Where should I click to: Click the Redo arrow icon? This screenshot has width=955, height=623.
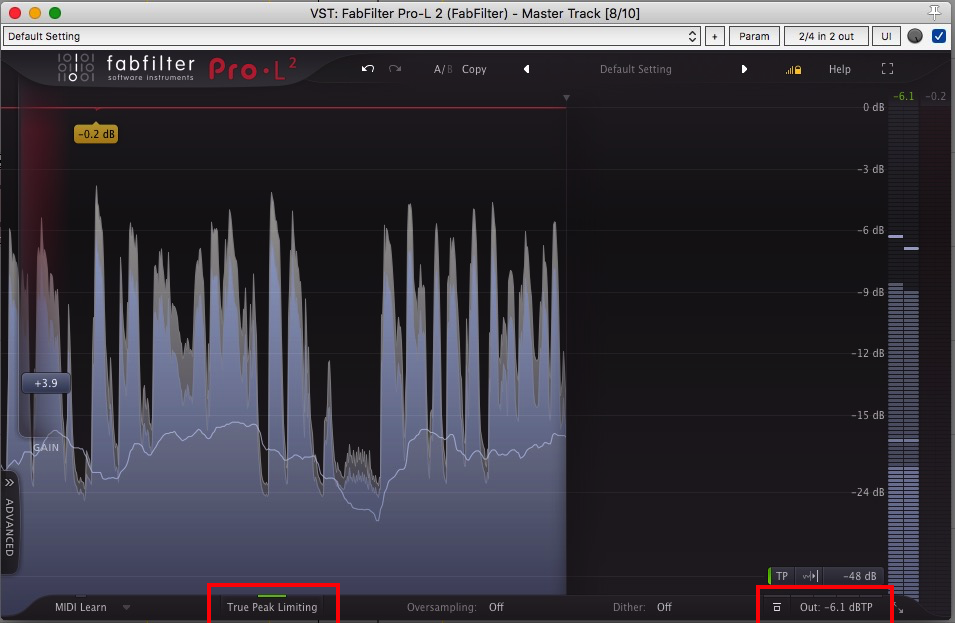[395, 69]
